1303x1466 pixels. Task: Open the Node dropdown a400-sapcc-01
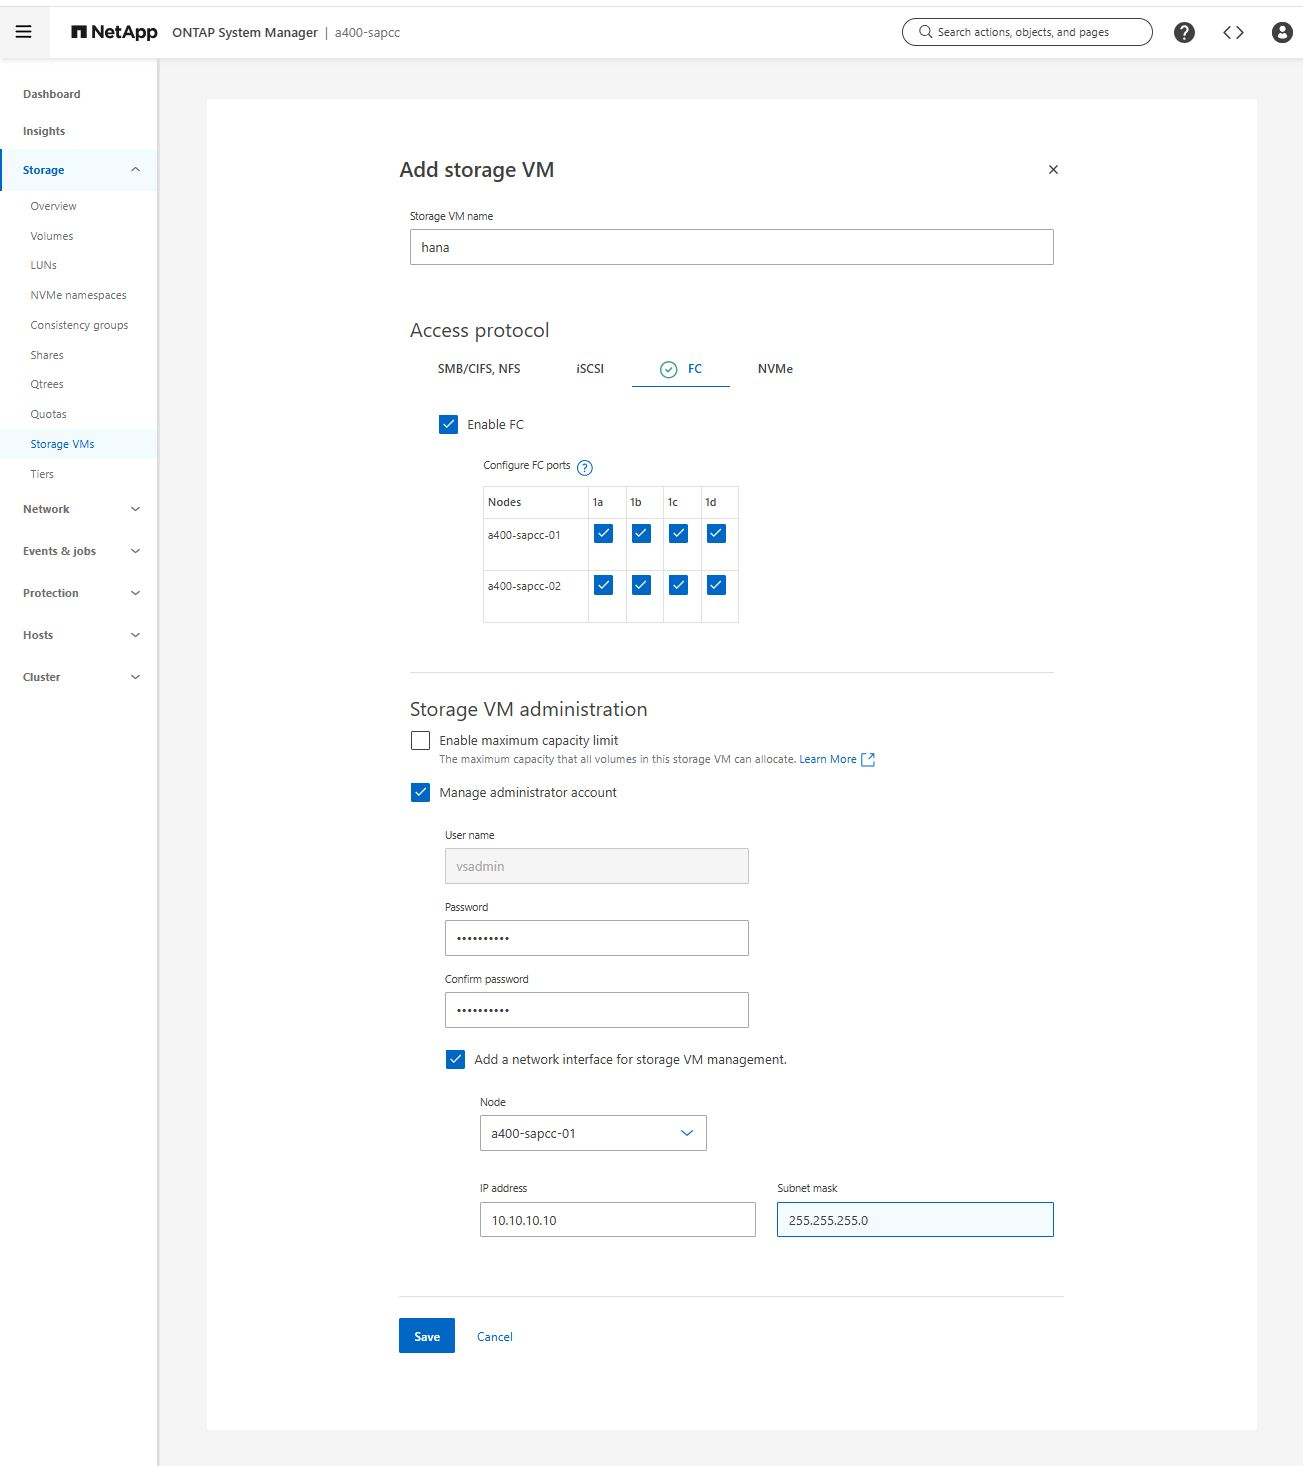pos(593,1133)
